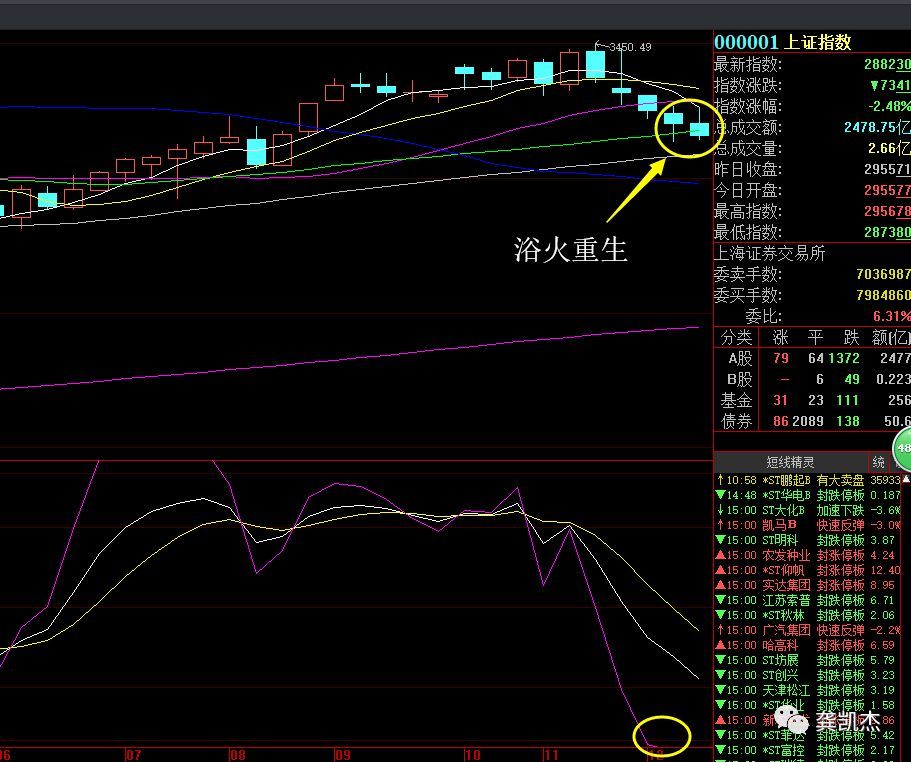This screenshot has height=762, width=911.
Task: Open the 短线精灵 tab
Action: [x=790, y=462]
